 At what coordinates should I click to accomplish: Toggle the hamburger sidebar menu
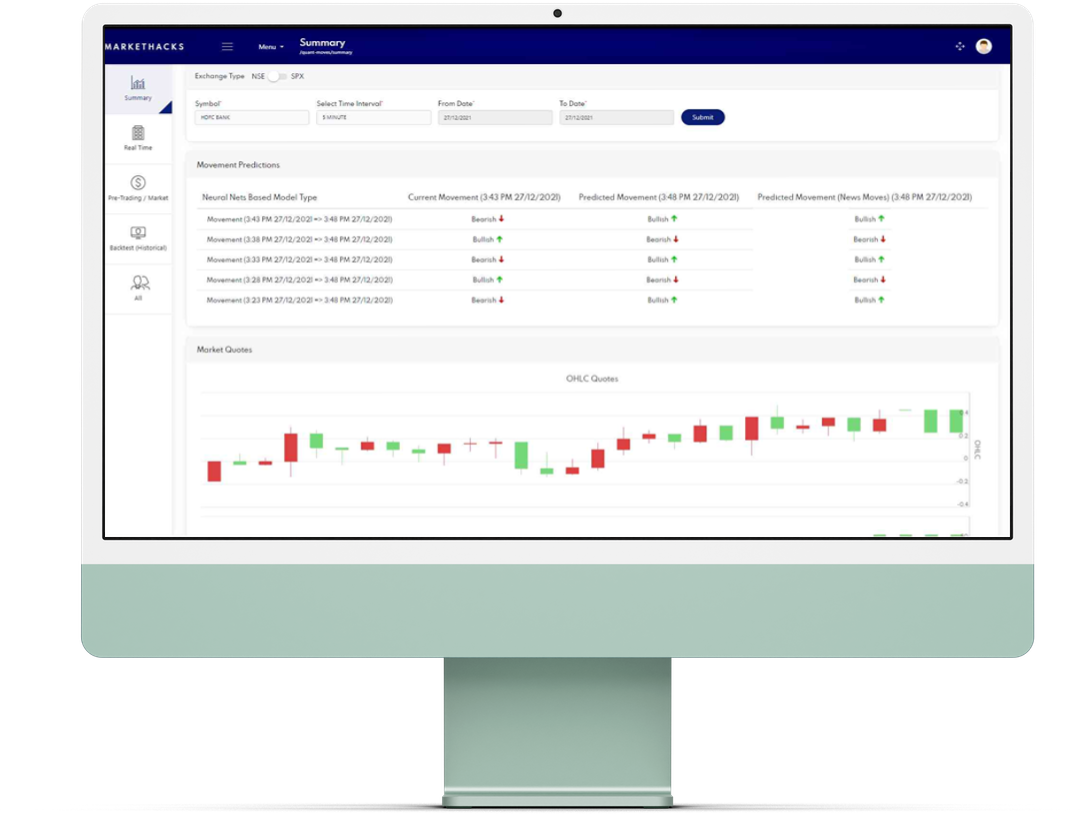point(227,47)
